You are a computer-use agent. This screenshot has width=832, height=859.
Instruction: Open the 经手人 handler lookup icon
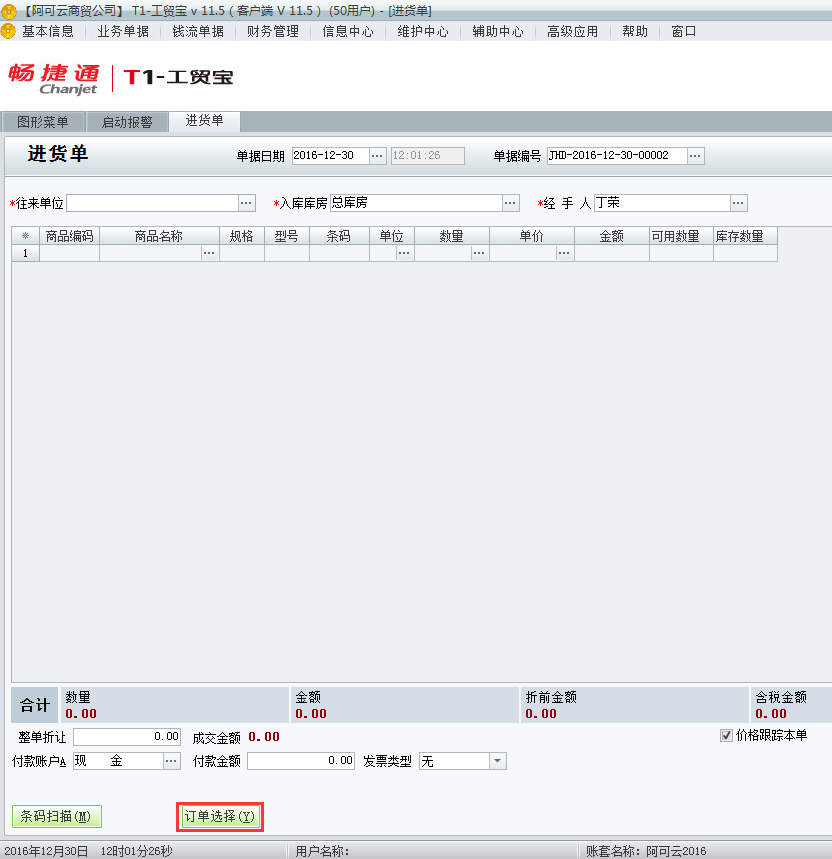(738, 202)
